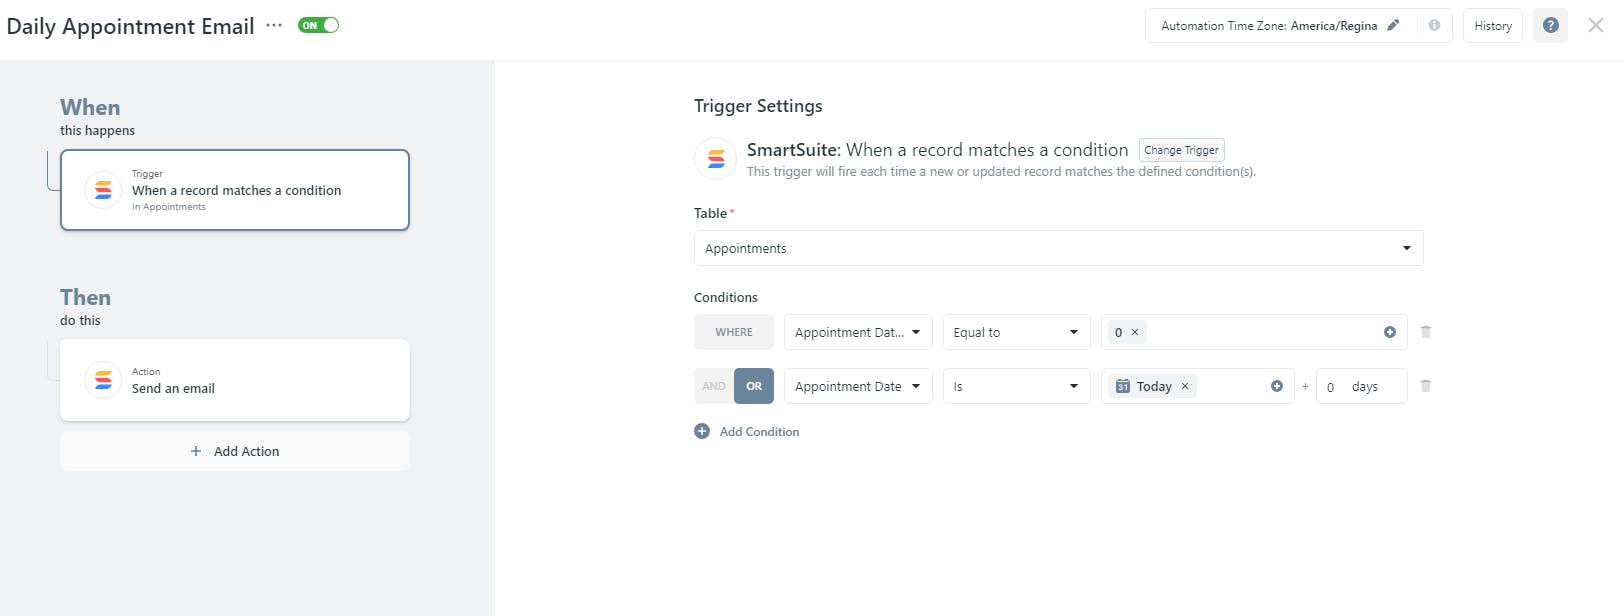Open the three-dot menu beside automation title
Viewport: 1624px width, 616px height.
click(274, 26)
